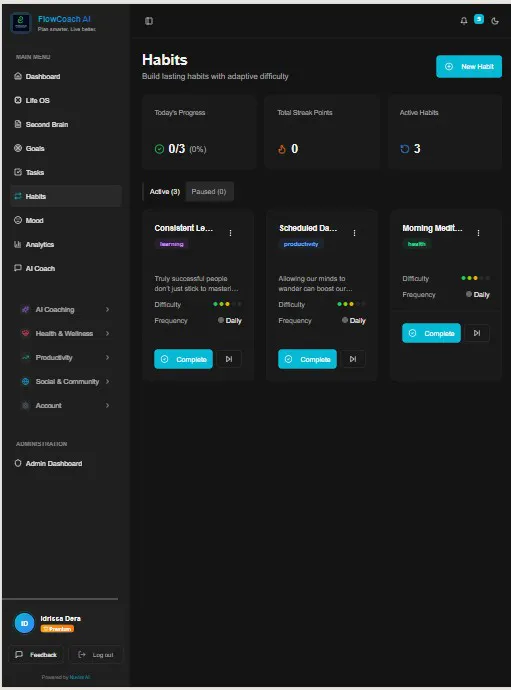
Task: Open the Nuvix AI link in footer
Action: (x=80, y=677)
